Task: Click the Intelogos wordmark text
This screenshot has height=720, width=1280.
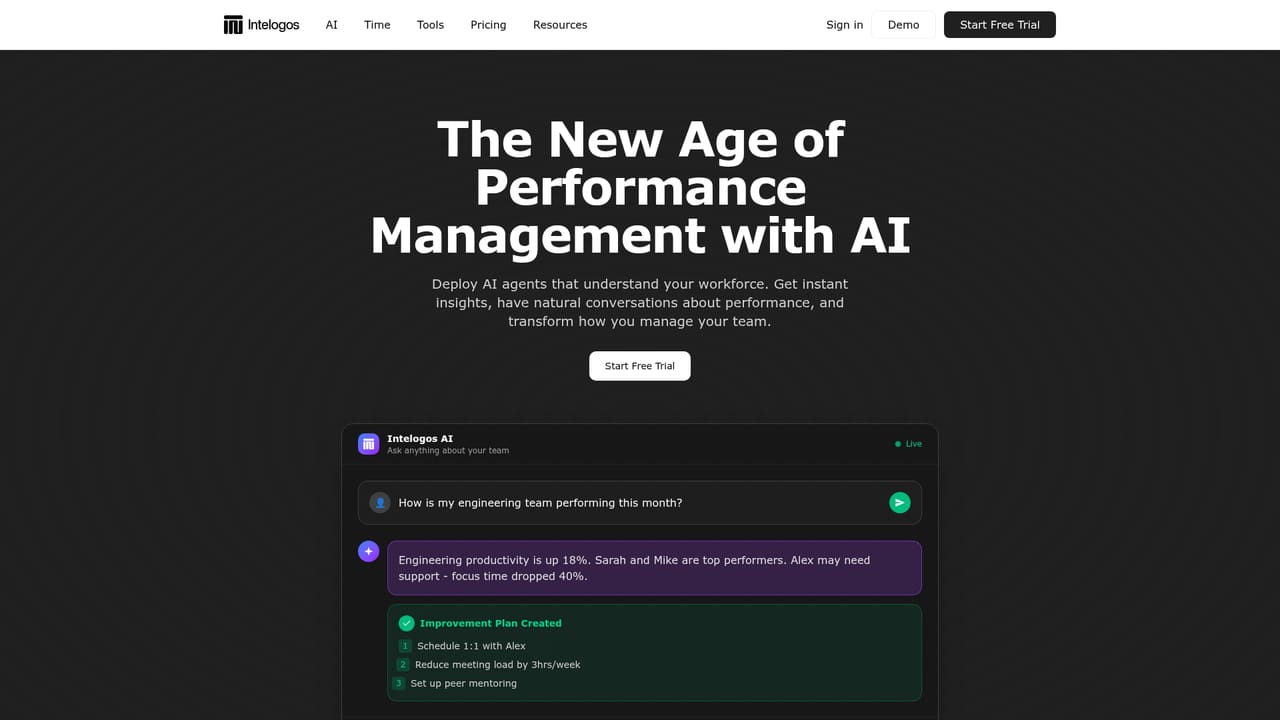Action: point(273,25)
